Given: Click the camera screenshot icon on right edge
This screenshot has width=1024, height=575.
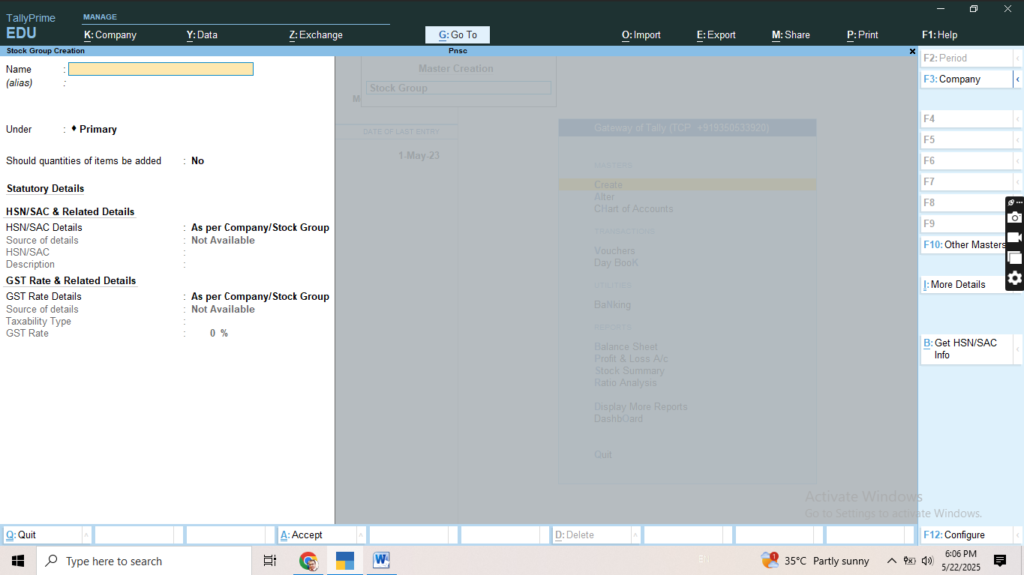Looking at the screenshot, I should pos(1014,218).
